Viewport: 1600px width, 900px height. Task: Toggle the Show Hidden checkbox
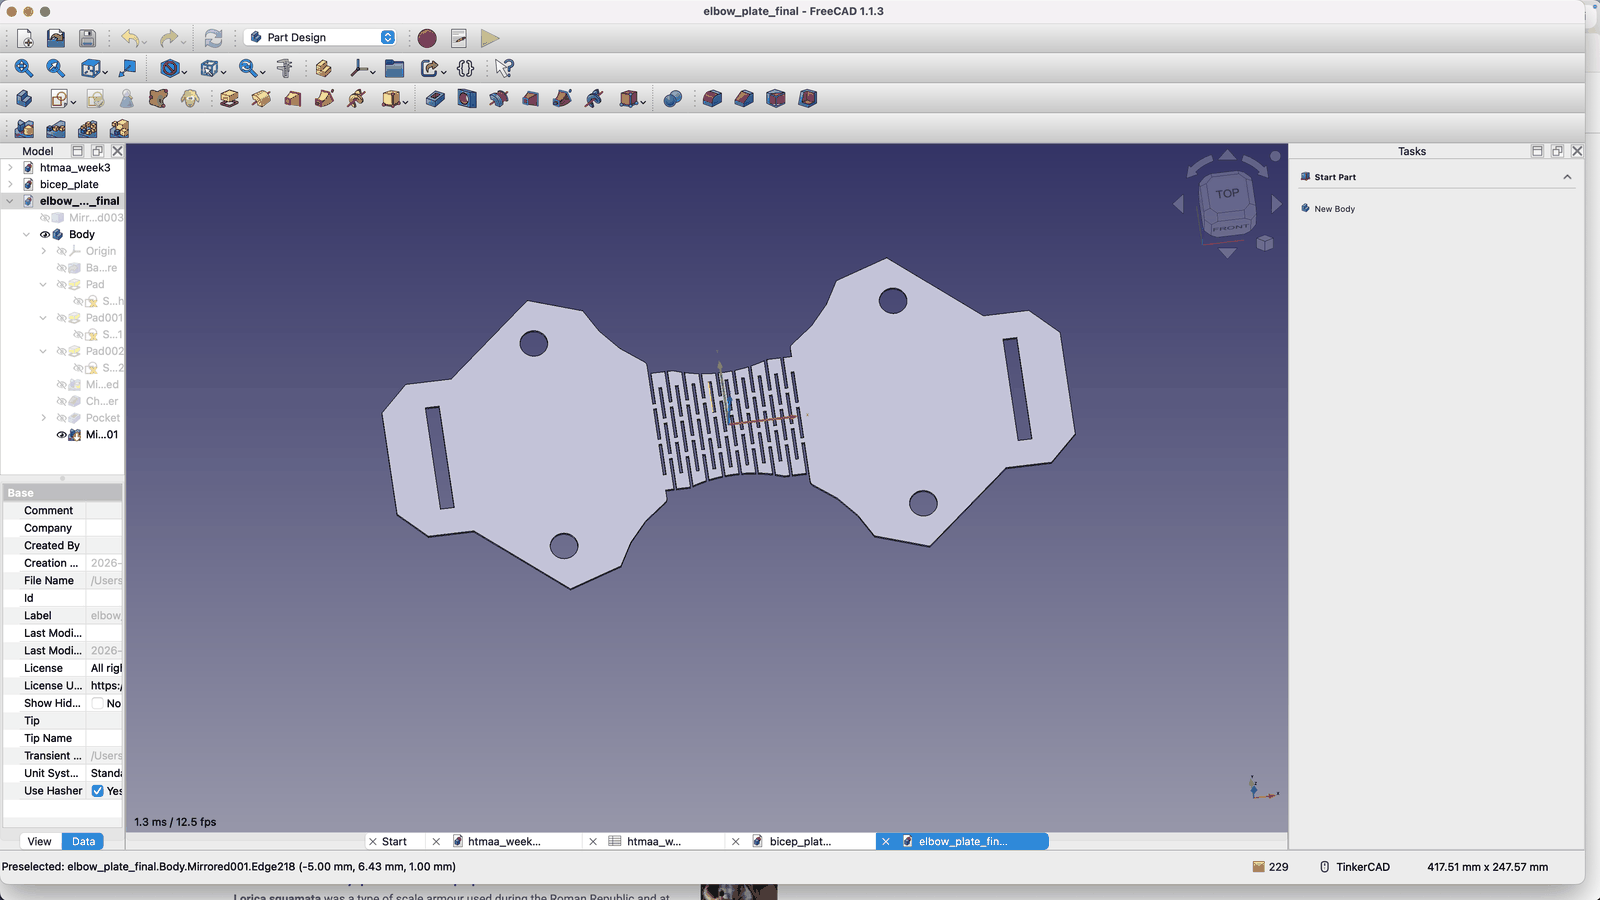point(97,703)
